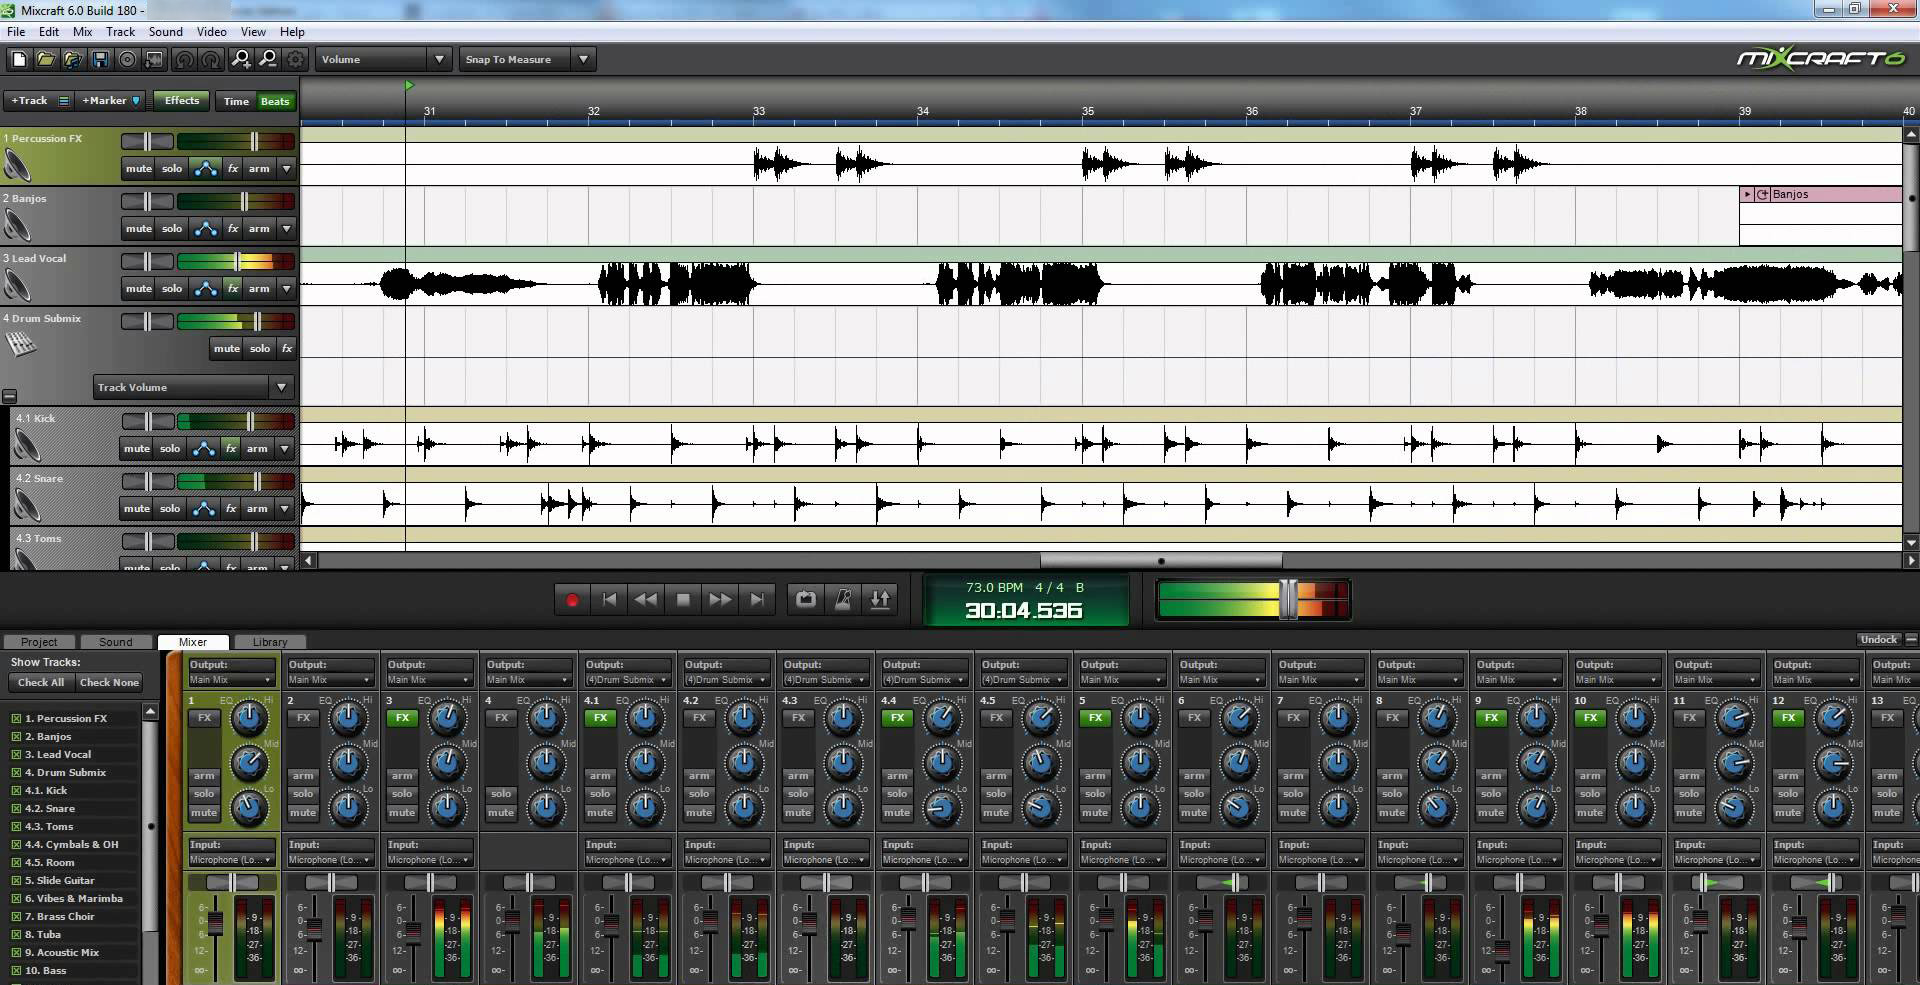
Task: Redo the action via toolbar
Action: pyautogui.click(x=210, y=60)
